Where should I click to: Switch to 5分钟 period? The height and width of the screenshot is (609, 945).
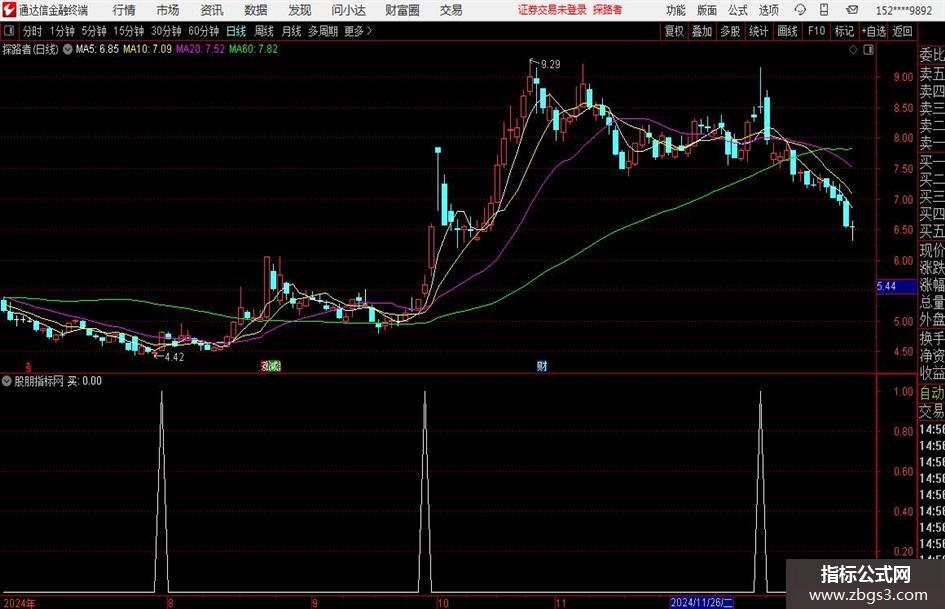click(94, 31)
